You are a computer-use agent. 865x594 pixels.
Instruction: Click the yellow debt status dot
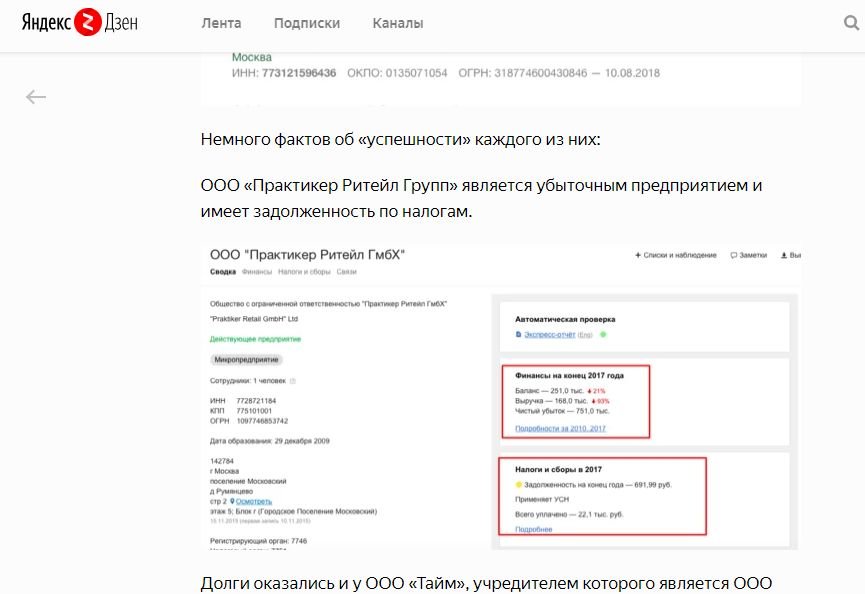tap(519, 483)
